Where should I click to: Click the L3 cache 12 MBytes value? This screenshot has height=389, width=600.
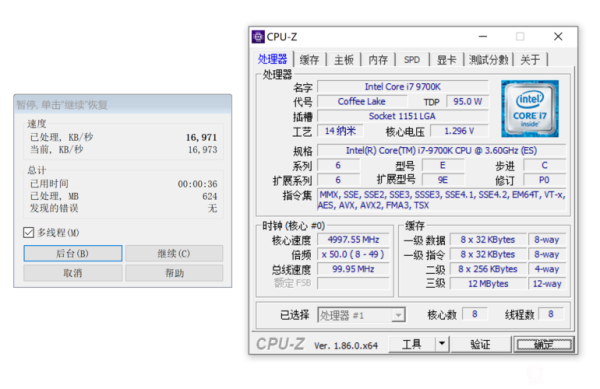point(488,283)
